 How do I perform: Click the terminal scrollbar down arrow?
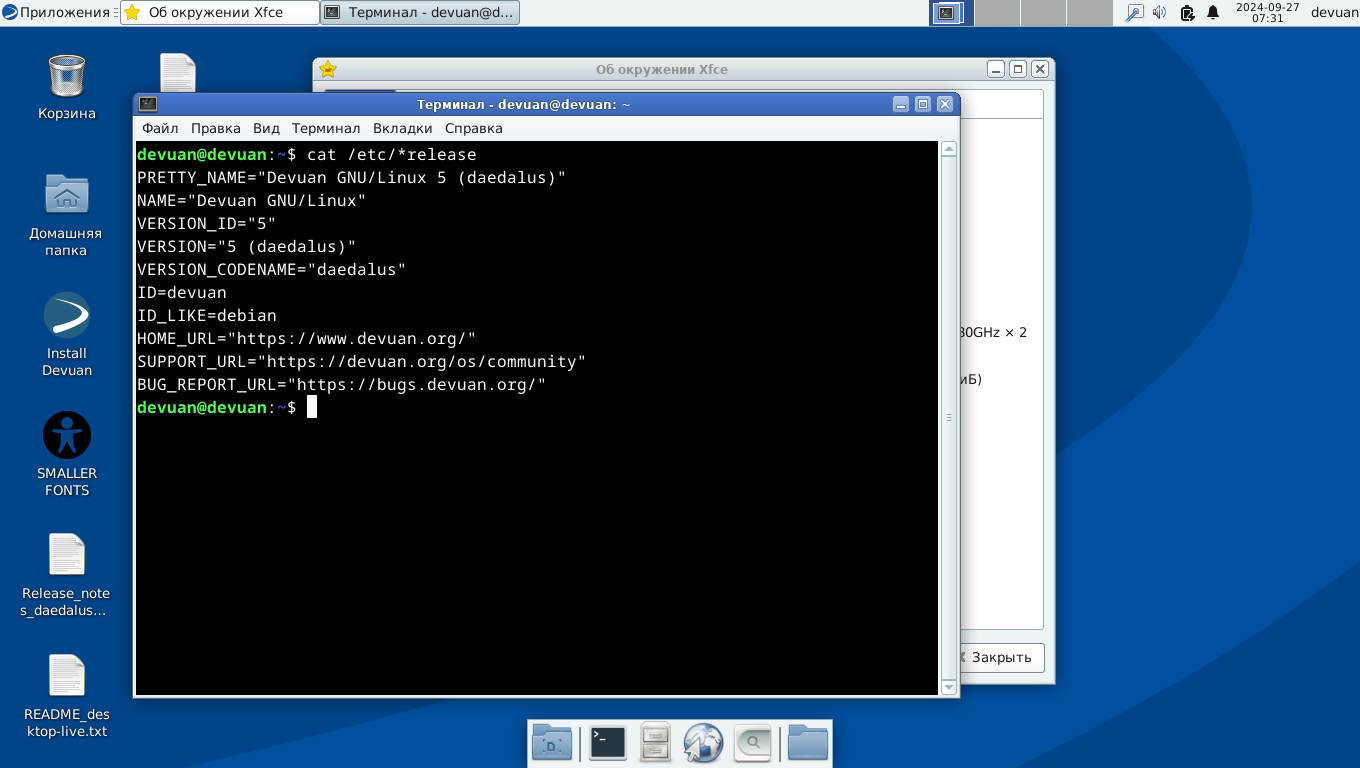point(948,687)
